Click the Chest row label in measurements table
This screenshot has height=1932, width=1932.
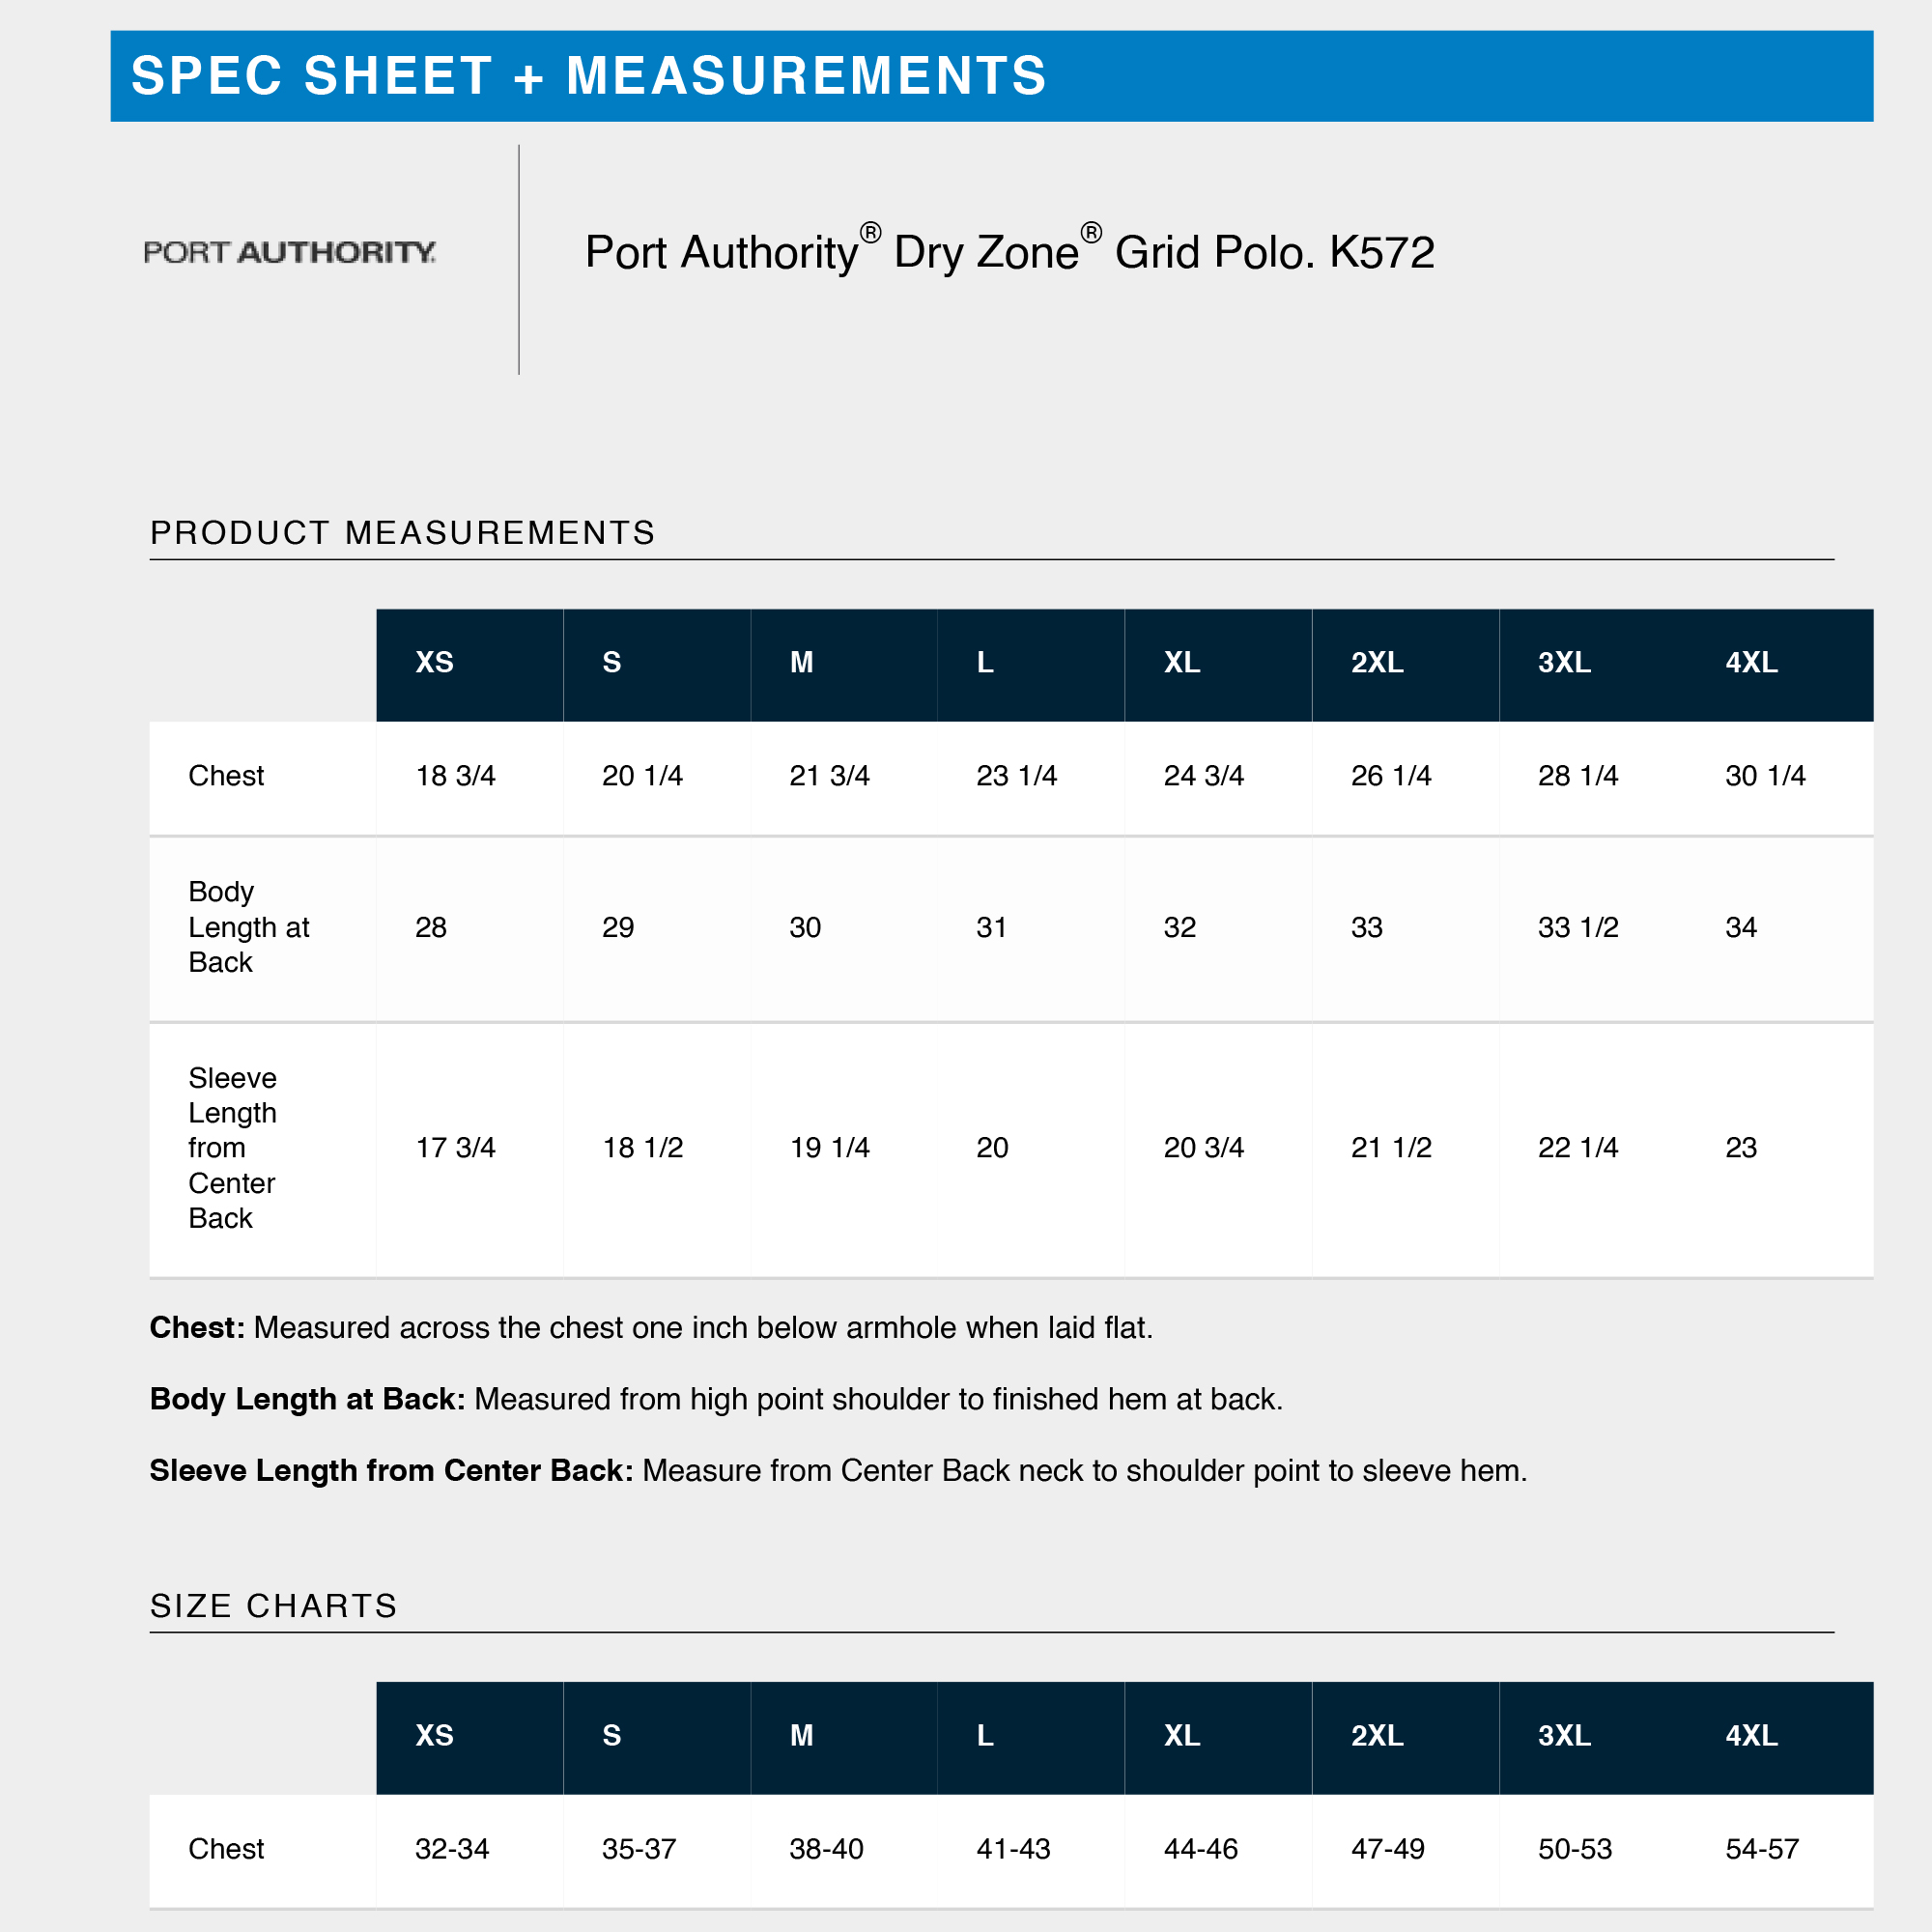coord(226,776)
